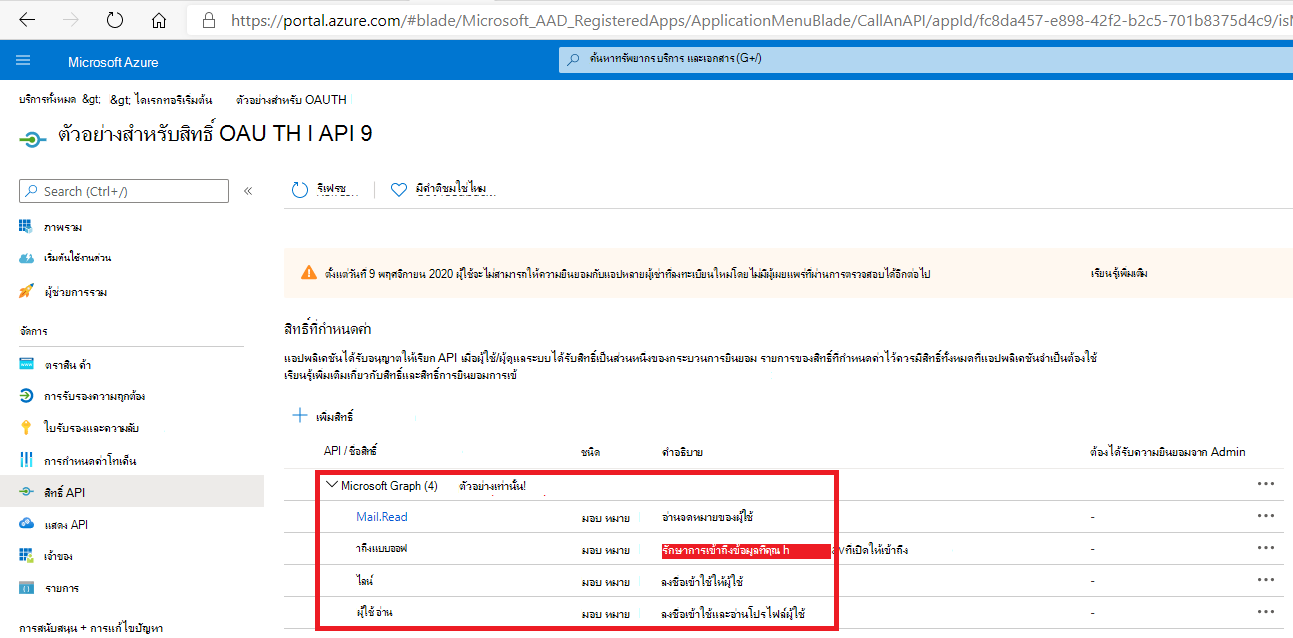Click Mail.Read description อ่านจดหมายของผู้ใช้
This screenshot has height=638, width=1293.
tap(707, 517)
